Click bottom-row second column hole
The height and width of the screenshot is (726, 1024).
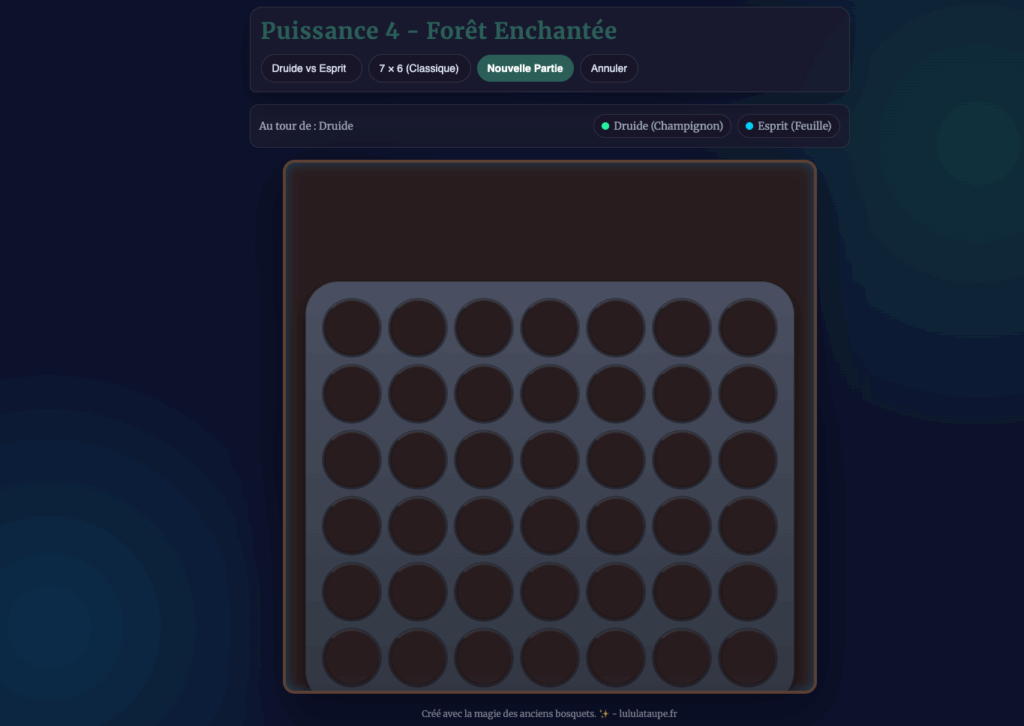pyautogui.click(x=417, y=657)
